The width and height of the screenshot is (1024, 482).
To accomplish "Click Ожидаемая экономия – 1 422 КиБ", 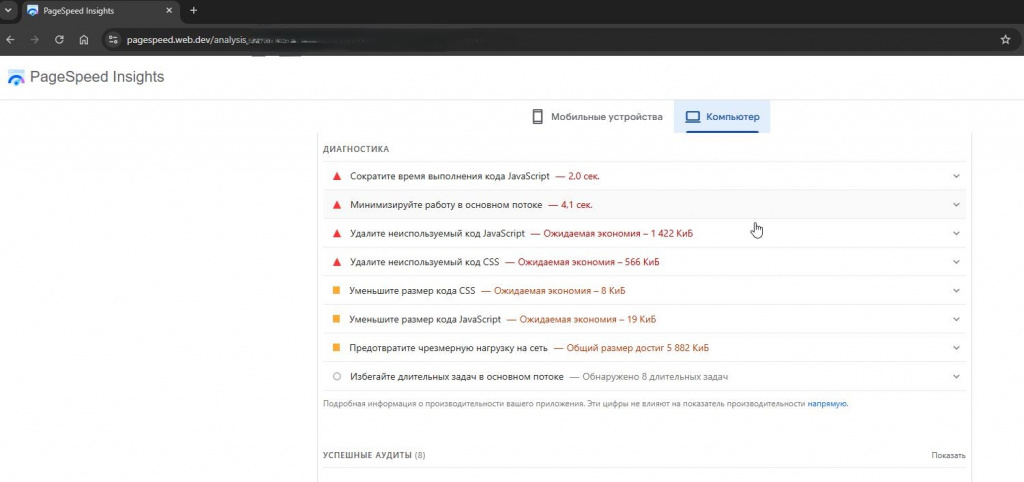I will point(618,233).
